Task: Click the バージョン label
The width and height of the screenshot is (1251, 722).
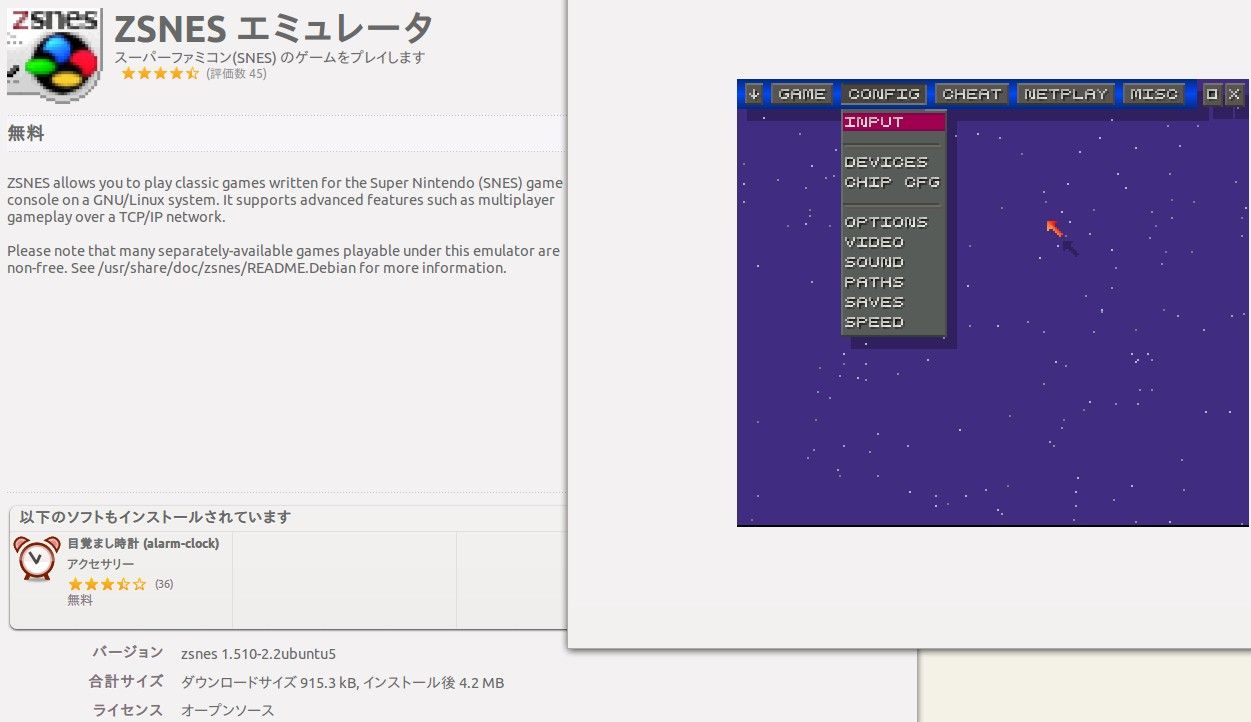Action: tap(128, 653)
